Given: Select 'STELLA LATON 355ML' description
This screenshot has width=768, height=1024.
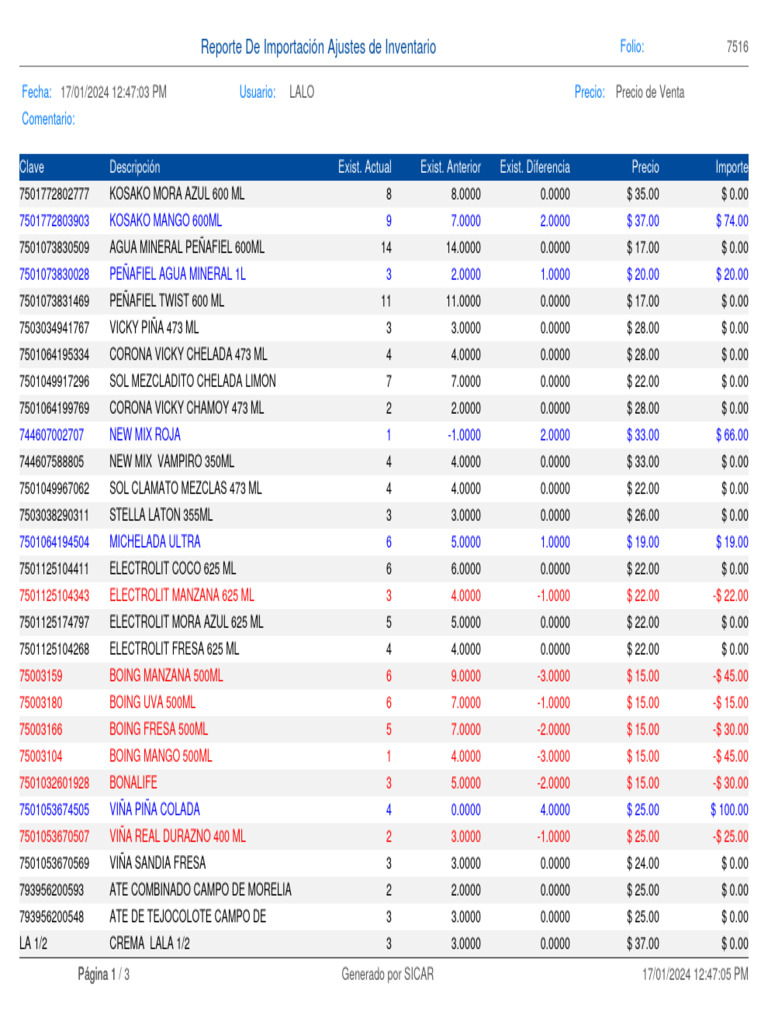Looking at the screenshot, I should [x=161, y=515].
